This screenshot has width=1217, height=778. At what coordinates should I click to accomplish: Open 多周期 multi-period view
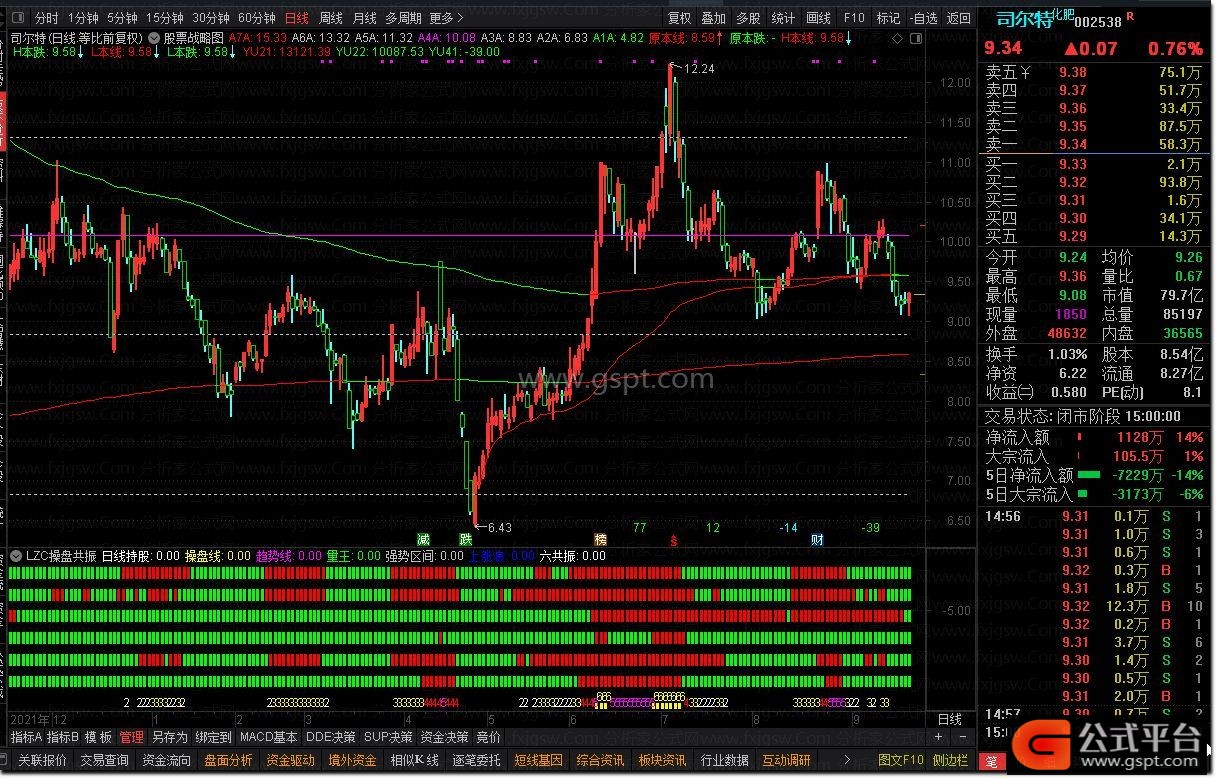pyautogui.click(x=404, y=18)
